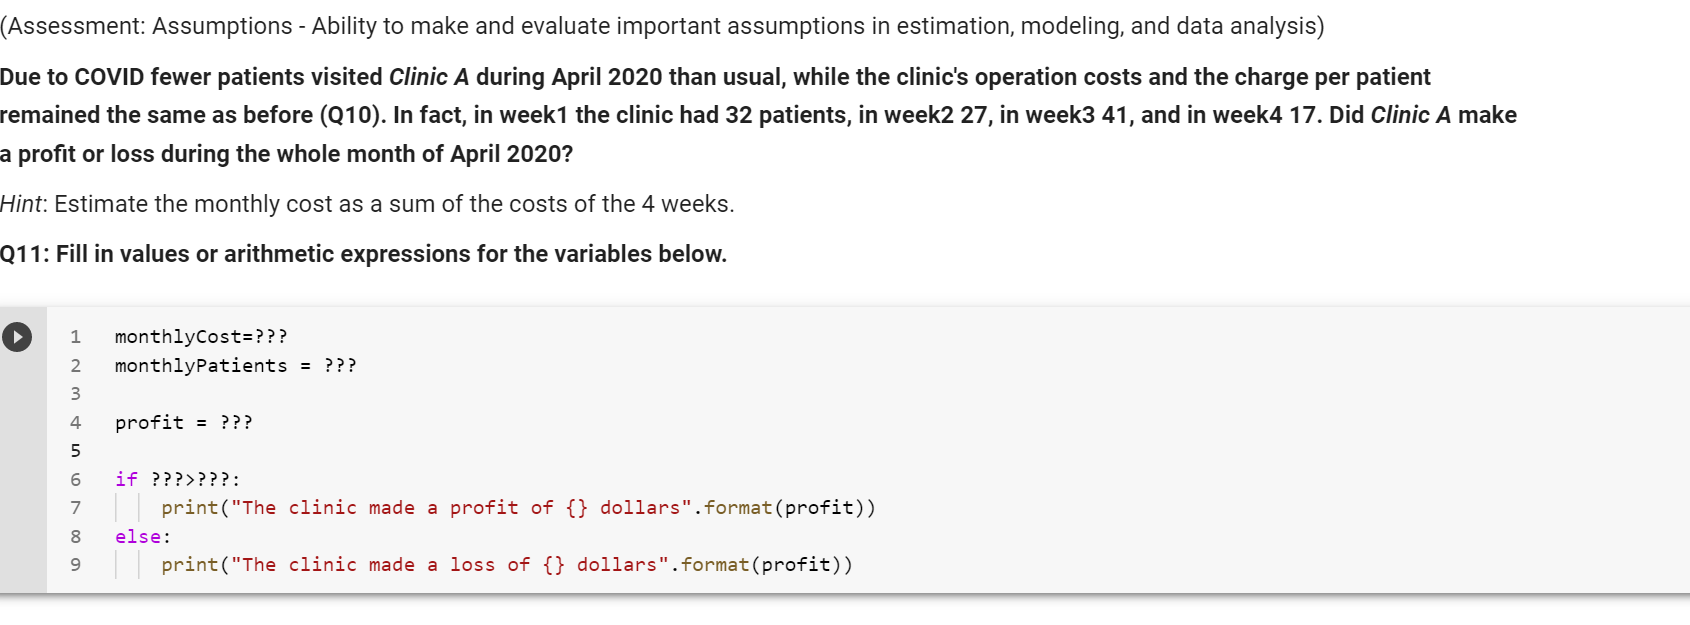Click the if ???>???: condition line
This screenshot has width=1690, height=625.
(177, 480)
